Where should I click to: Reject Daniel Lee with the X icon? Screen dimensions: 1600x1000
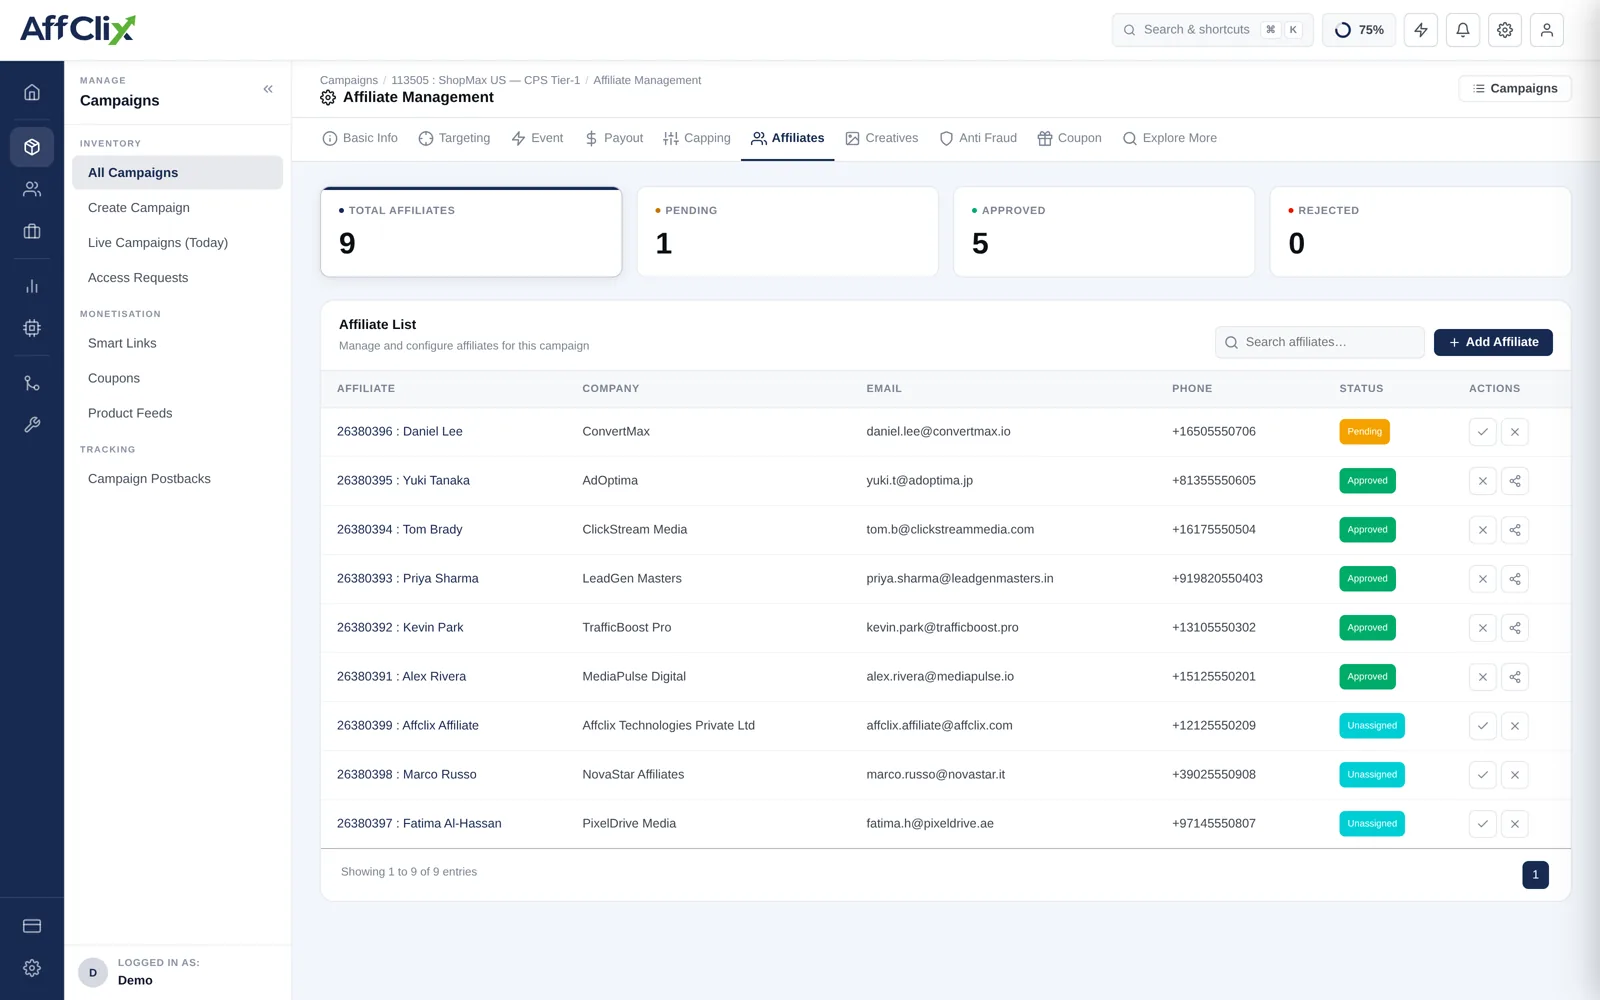point(1515,432)
